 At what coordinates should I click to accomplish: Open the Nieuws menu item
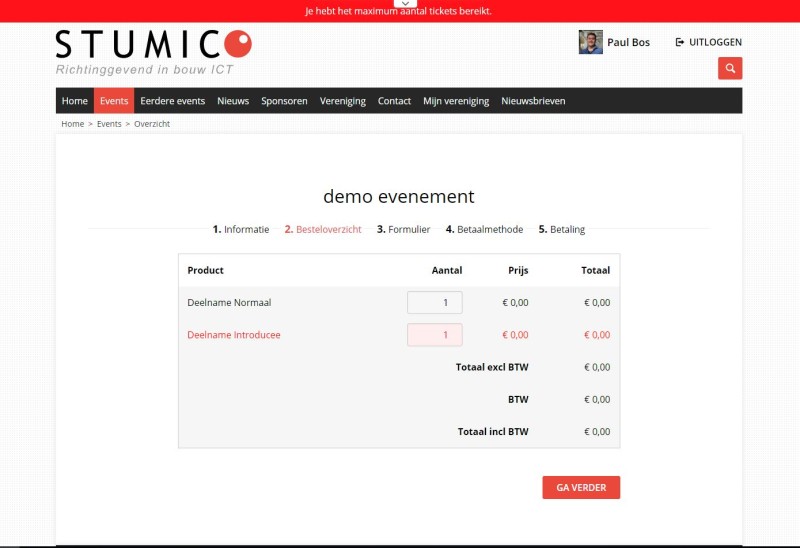233,101
